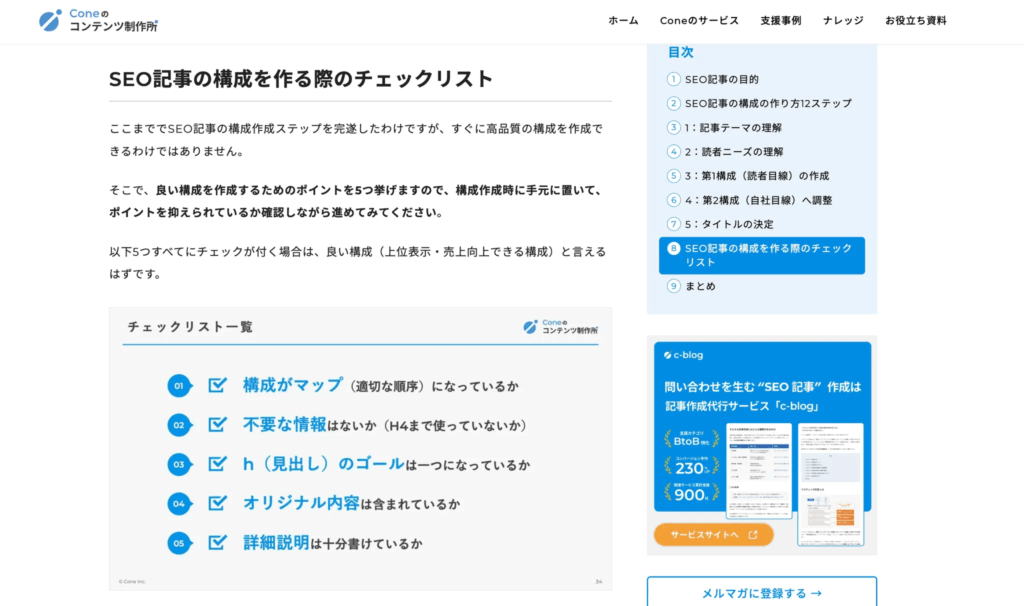
Task: Go to 3：第1構成（読者目線）の作成 section
Action: [757, 176]
